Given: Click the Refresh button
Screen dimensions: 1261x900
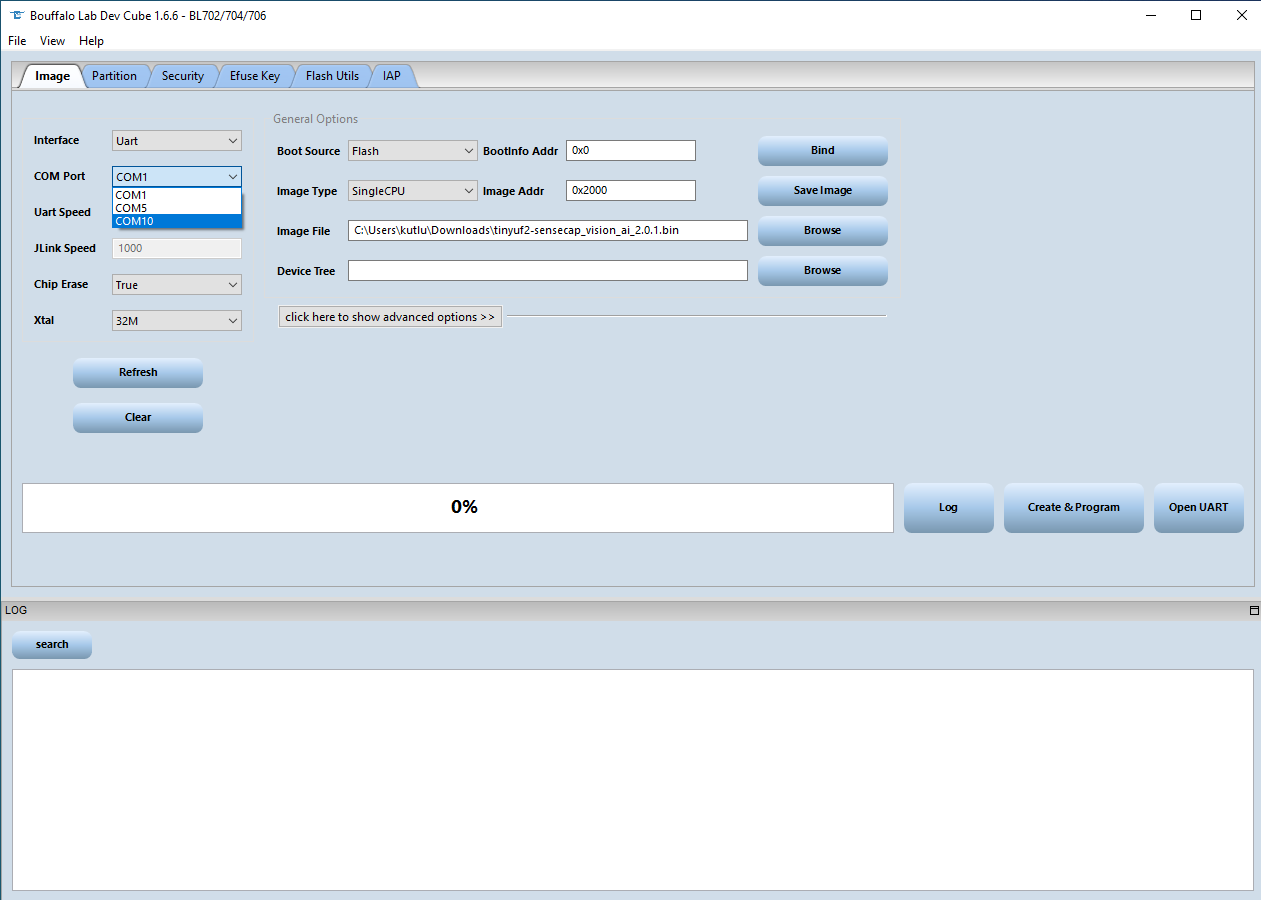Looking at the screenshot, I should point(138,372).
